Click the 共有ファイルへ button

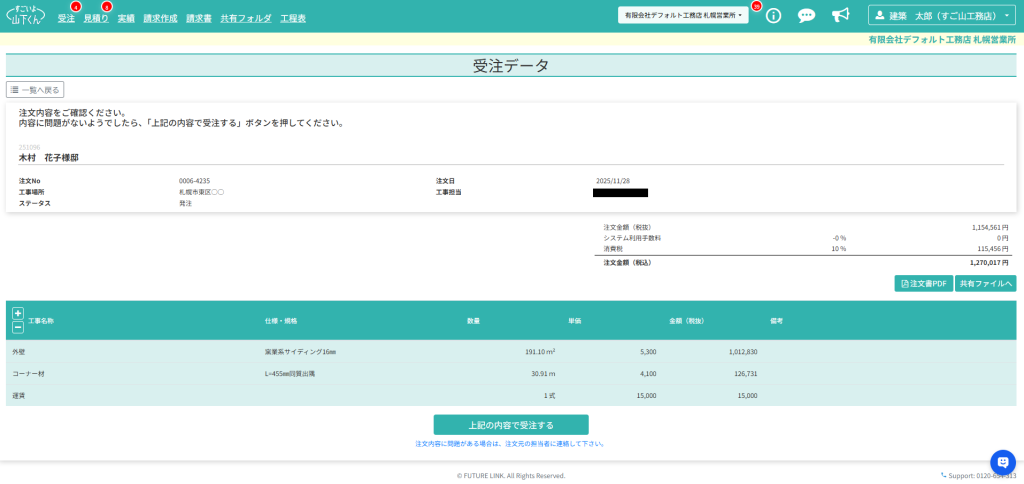pyautogui.click(x=985, y=284)
